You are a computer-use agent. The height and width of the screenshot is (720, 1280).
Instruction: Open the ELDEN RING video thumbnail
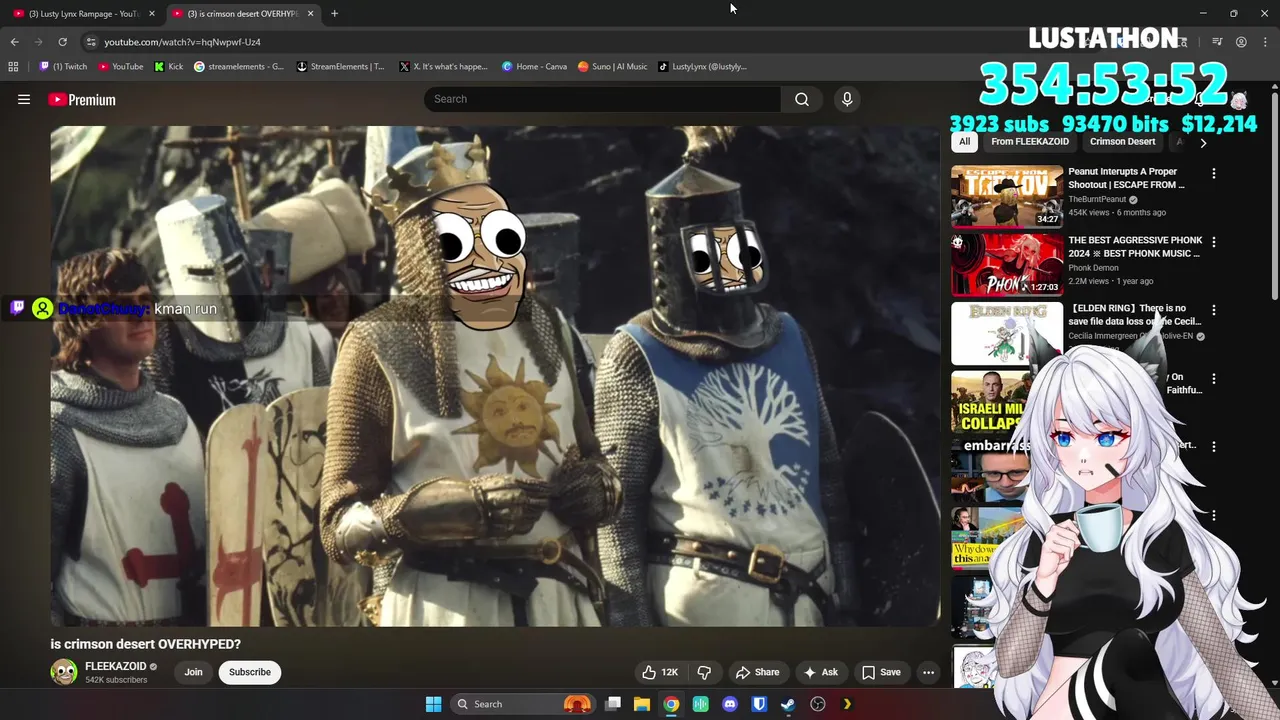[x=1007, y=333]
